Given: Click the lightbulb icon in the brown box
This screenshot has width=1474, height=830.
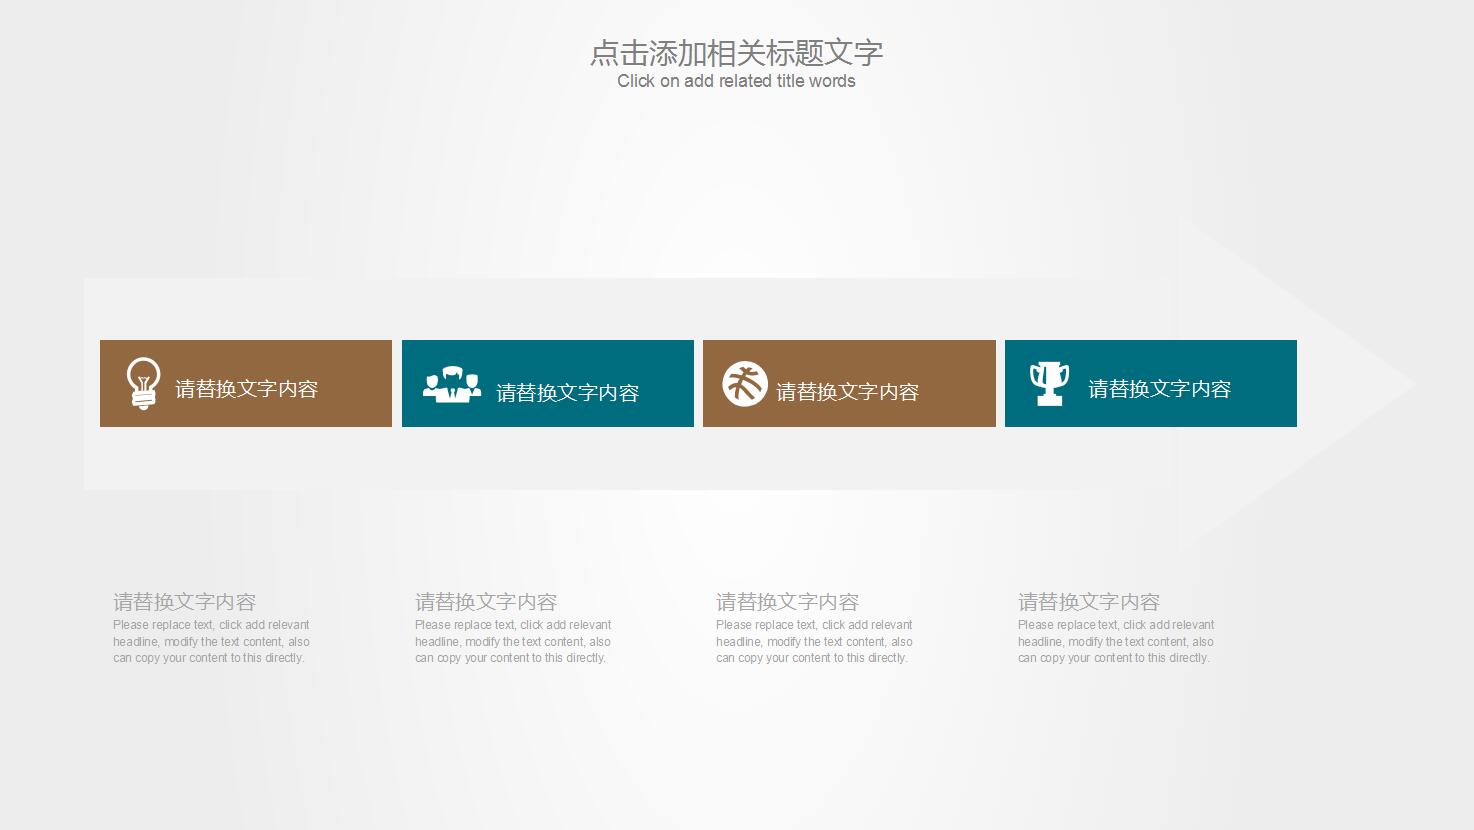Looking at the screenshot, I should tap(143, 384).
